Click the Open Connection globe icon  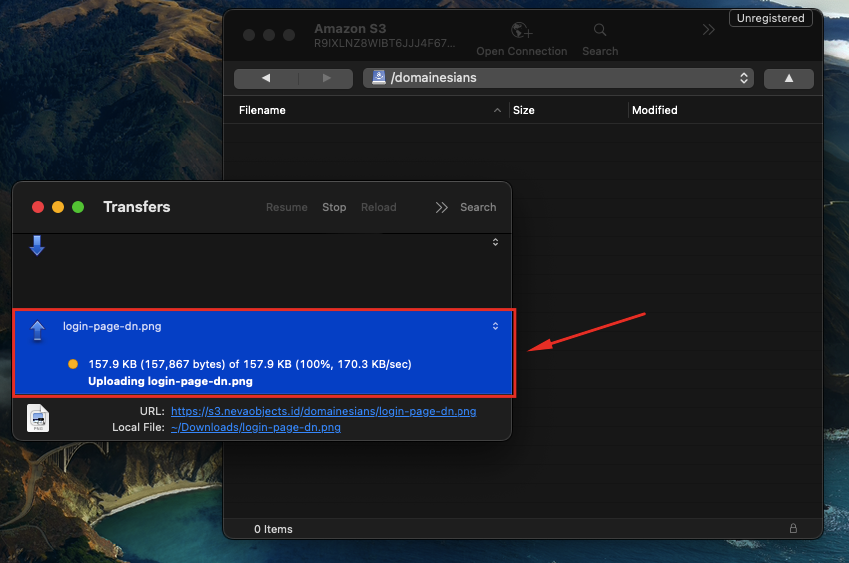(521, 30)
